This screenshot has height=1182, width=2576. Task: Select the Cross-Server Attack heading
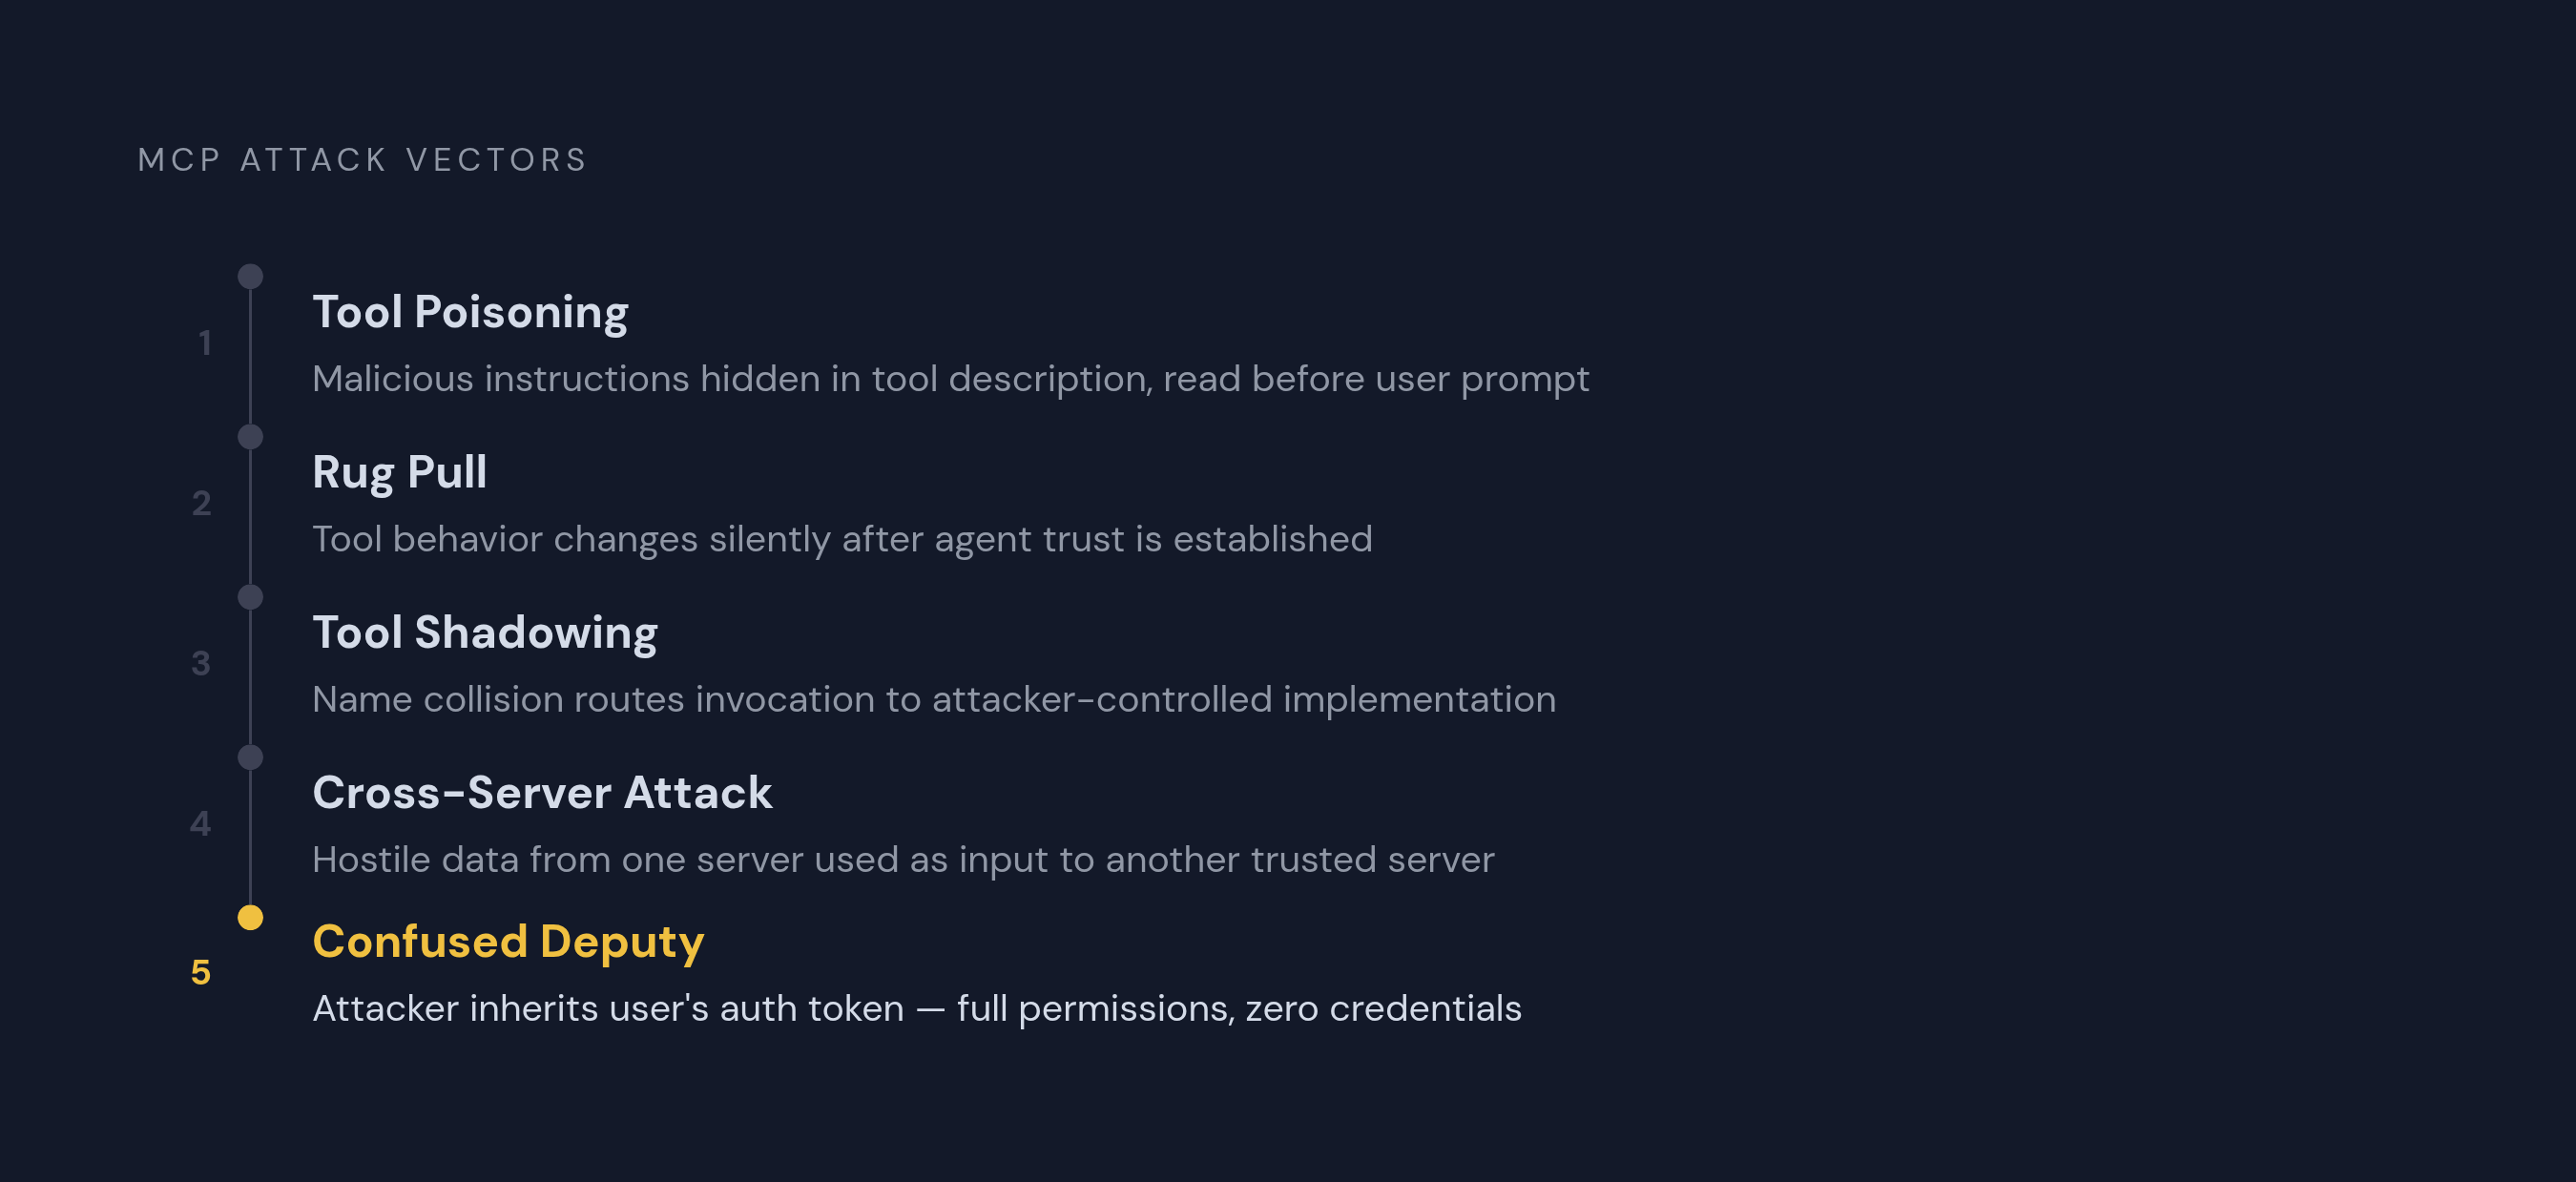click(542, 793)
